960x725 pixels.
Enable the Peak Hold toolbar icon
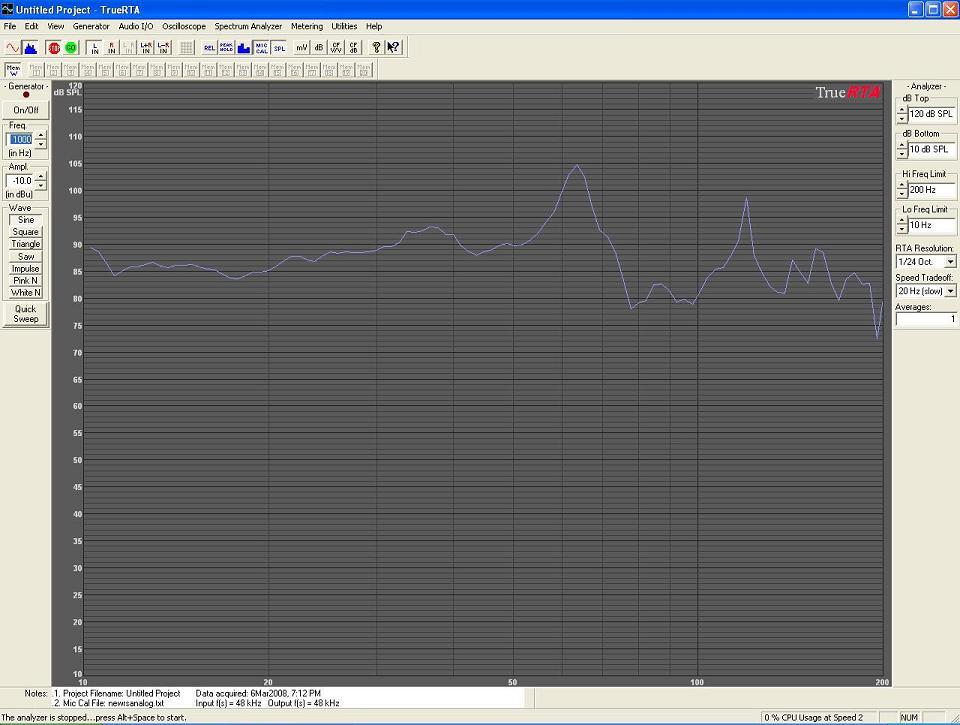tap(226, 47)
